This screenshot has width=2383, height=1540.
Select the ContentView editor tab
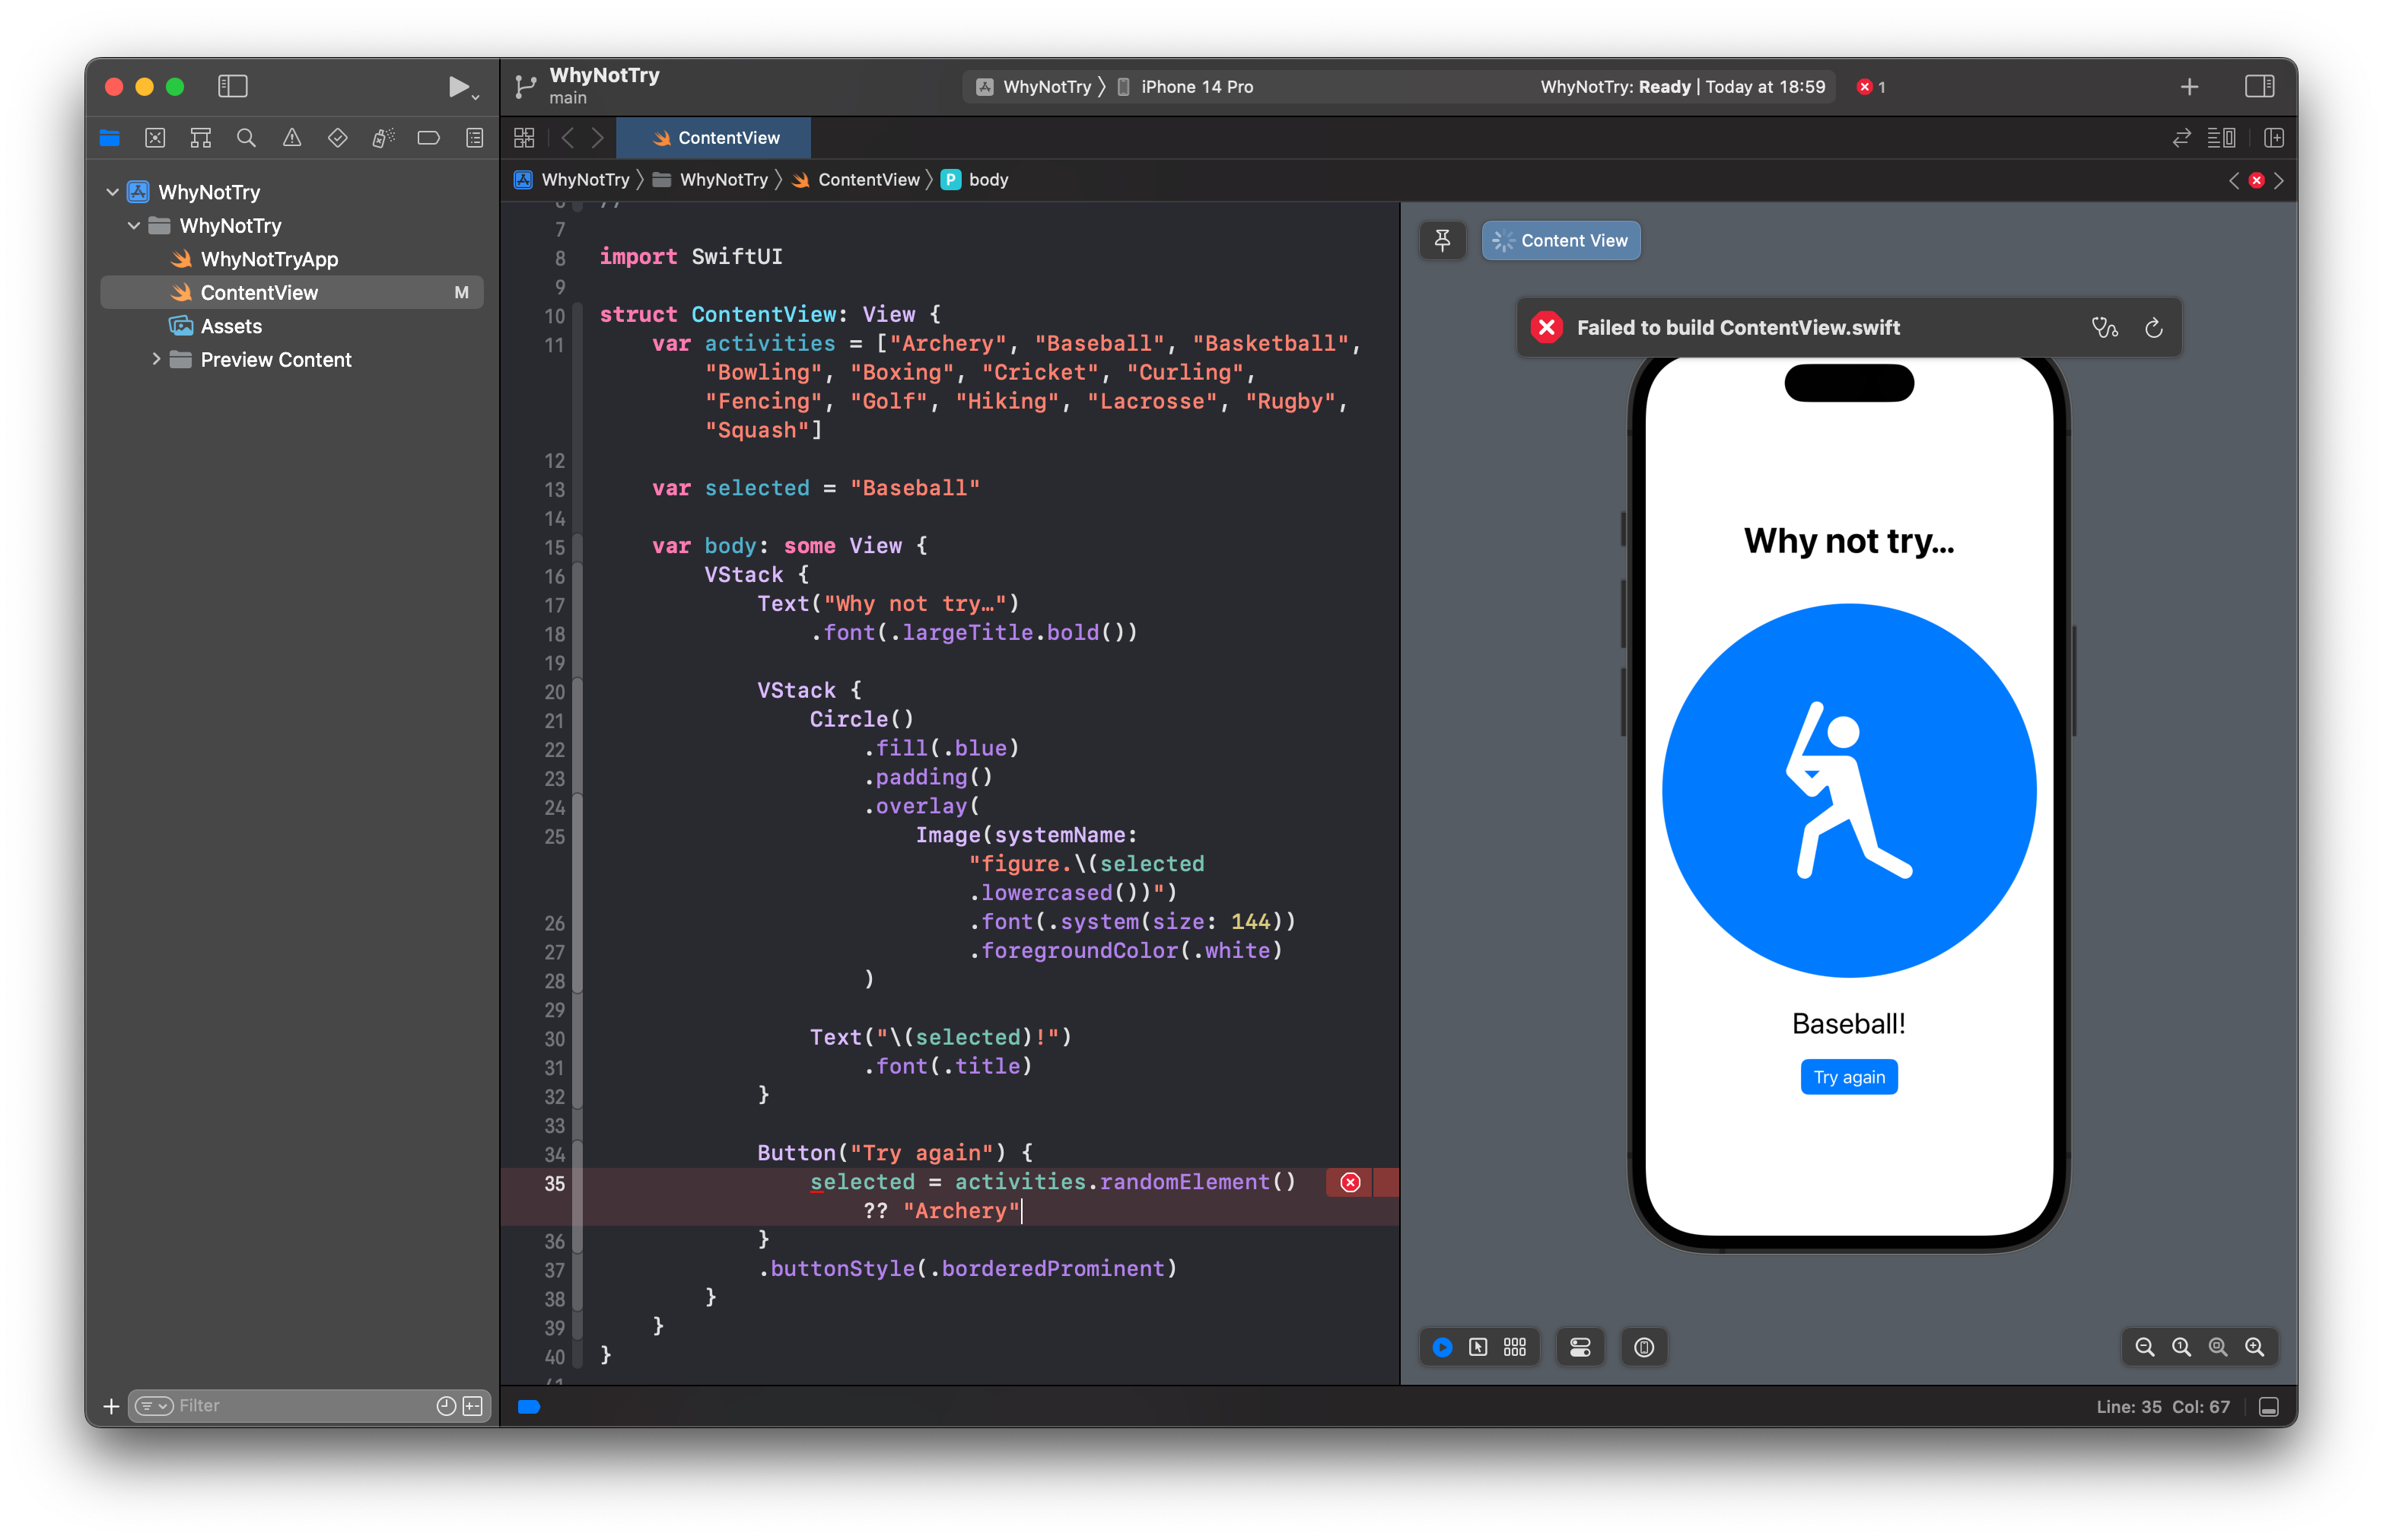714,138
